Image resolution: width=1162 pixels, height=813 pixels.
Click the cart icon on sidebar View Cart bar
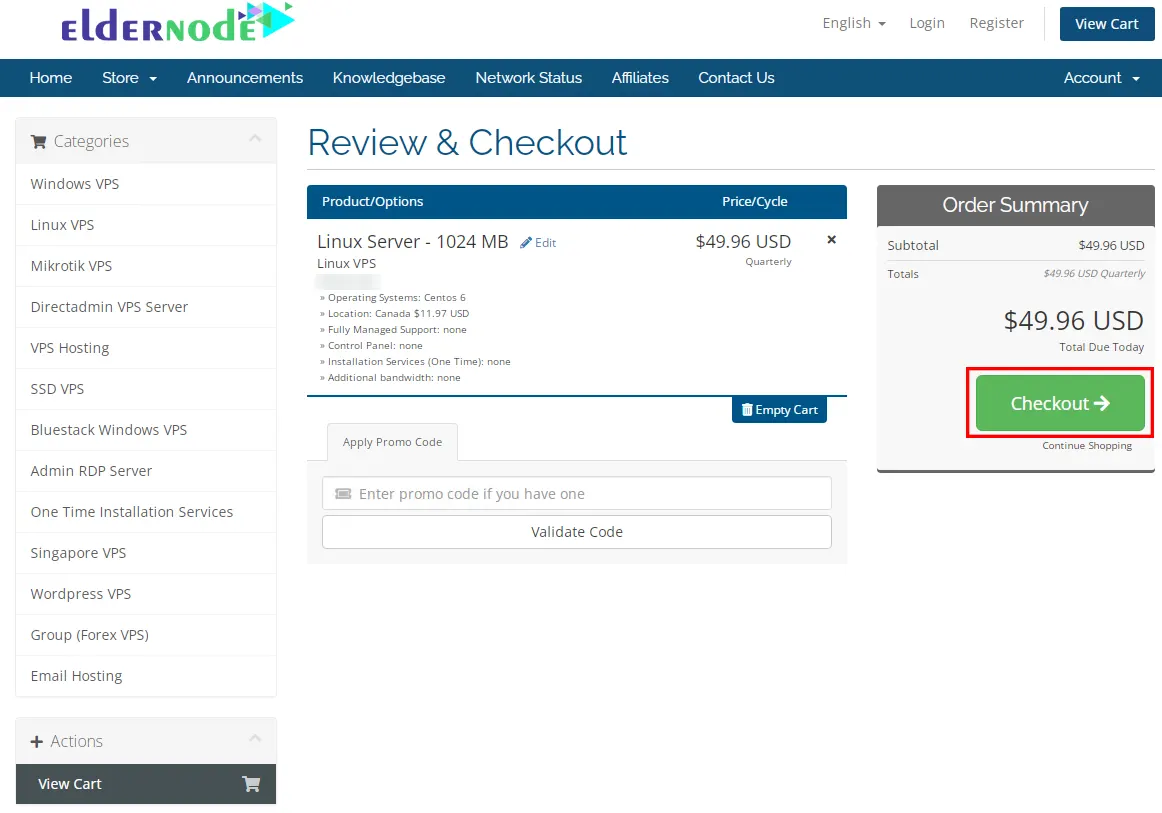250,784
